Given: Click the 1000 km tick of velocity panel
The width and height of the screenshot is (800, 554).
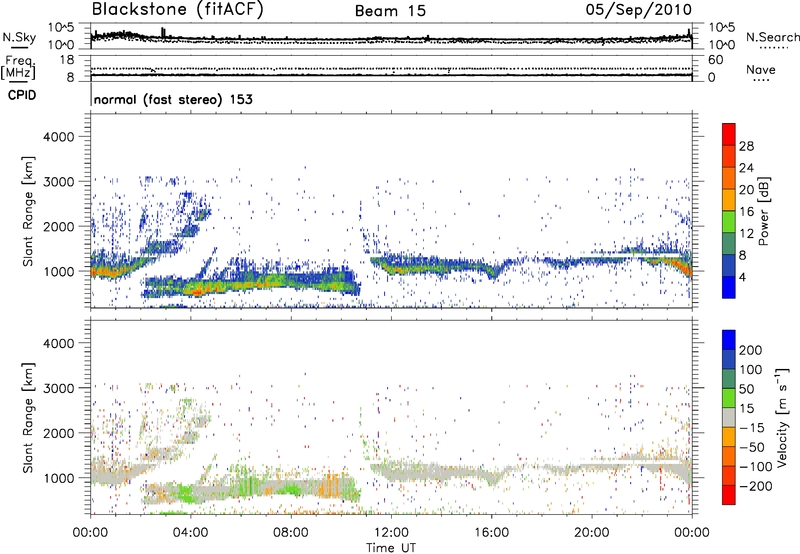Looking at the screenshot, I should [59, 478].
